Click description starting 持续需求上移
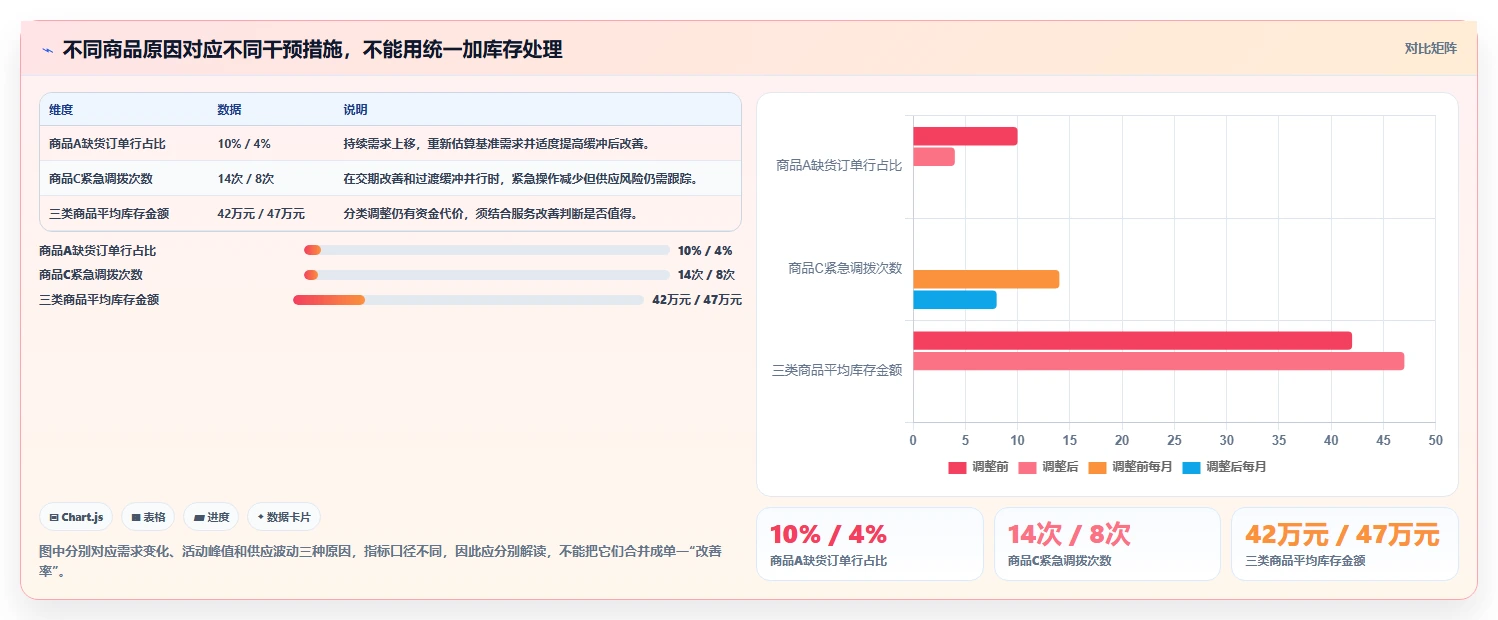This screenshot has height=620, width=1498. pos(497,144)
